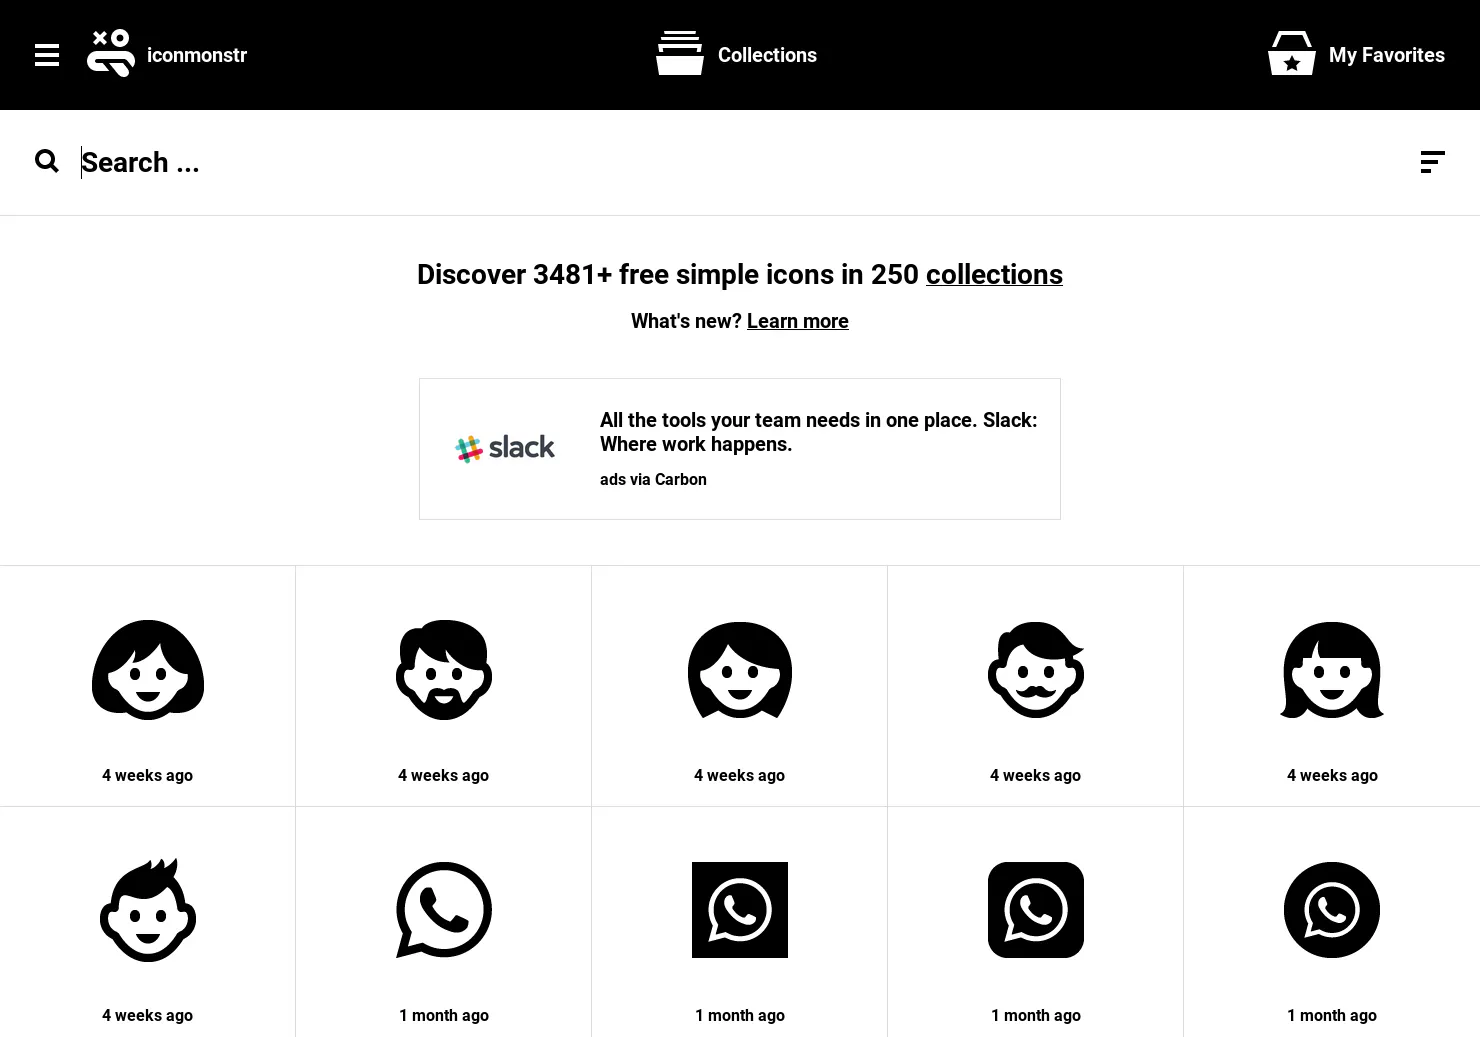Screen dimensions: 1480x1037
Task: Click '4 weeks ago' under bearded man
Action: click(444, 775)
